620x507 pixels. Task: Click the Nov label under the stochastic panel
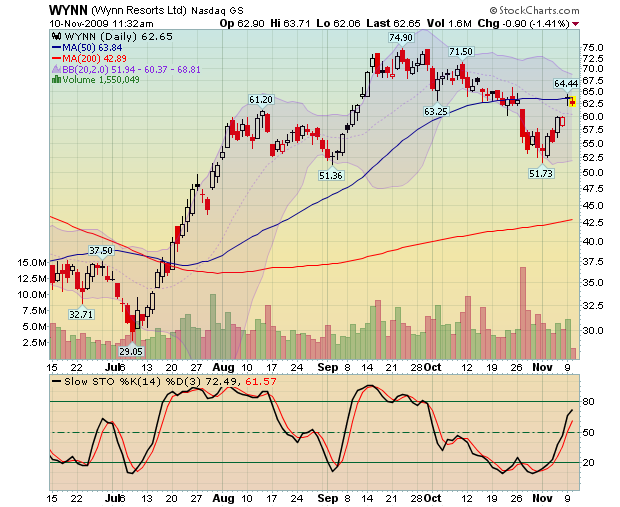pyautogui.click(x=542, y=498)
